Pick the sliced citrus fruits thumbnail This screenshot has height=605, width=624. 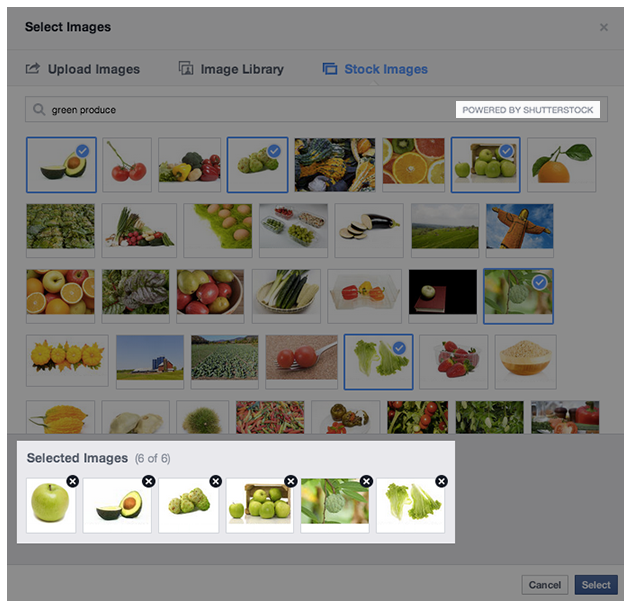pyautogui.click(x=413, y=165)
